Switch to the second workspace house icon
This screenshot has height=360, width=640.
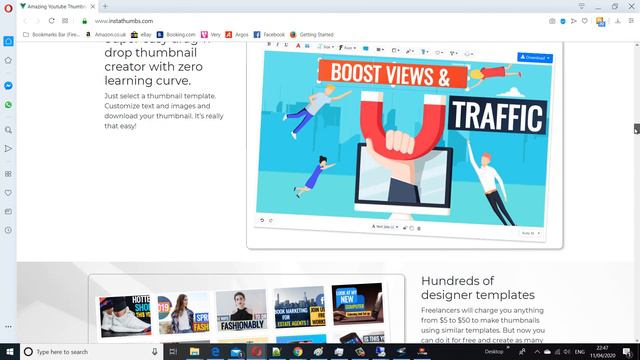pyautogui.click(x=8, y=60)
